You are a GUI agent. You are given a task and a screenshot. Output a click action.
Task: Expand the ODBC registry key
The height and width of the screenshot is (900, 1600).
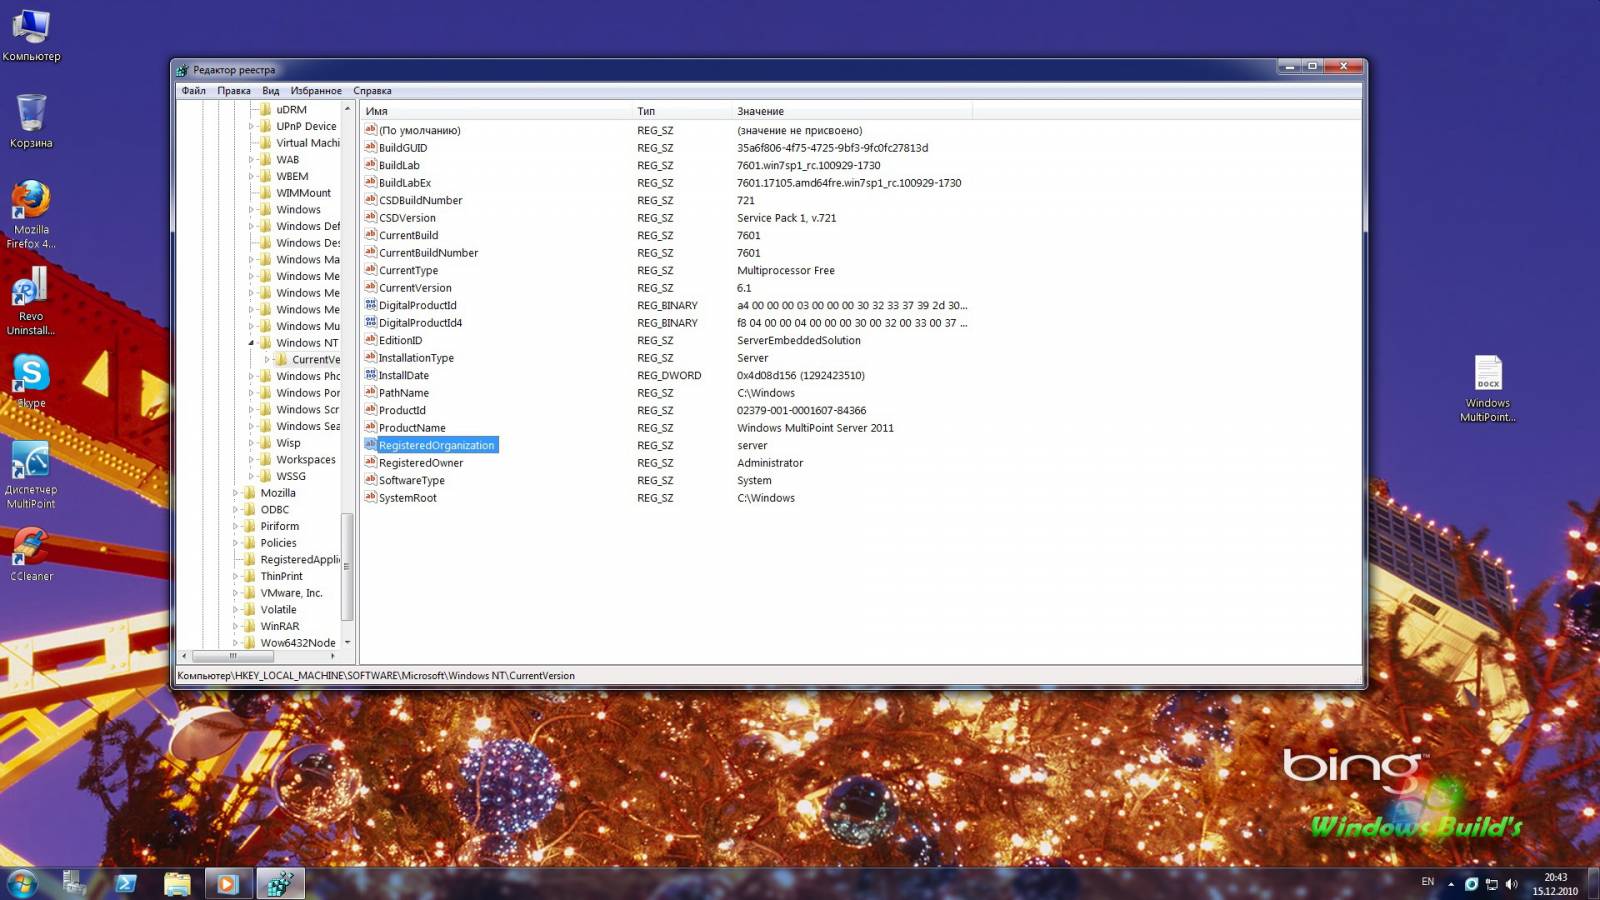[x=235, y=509]
